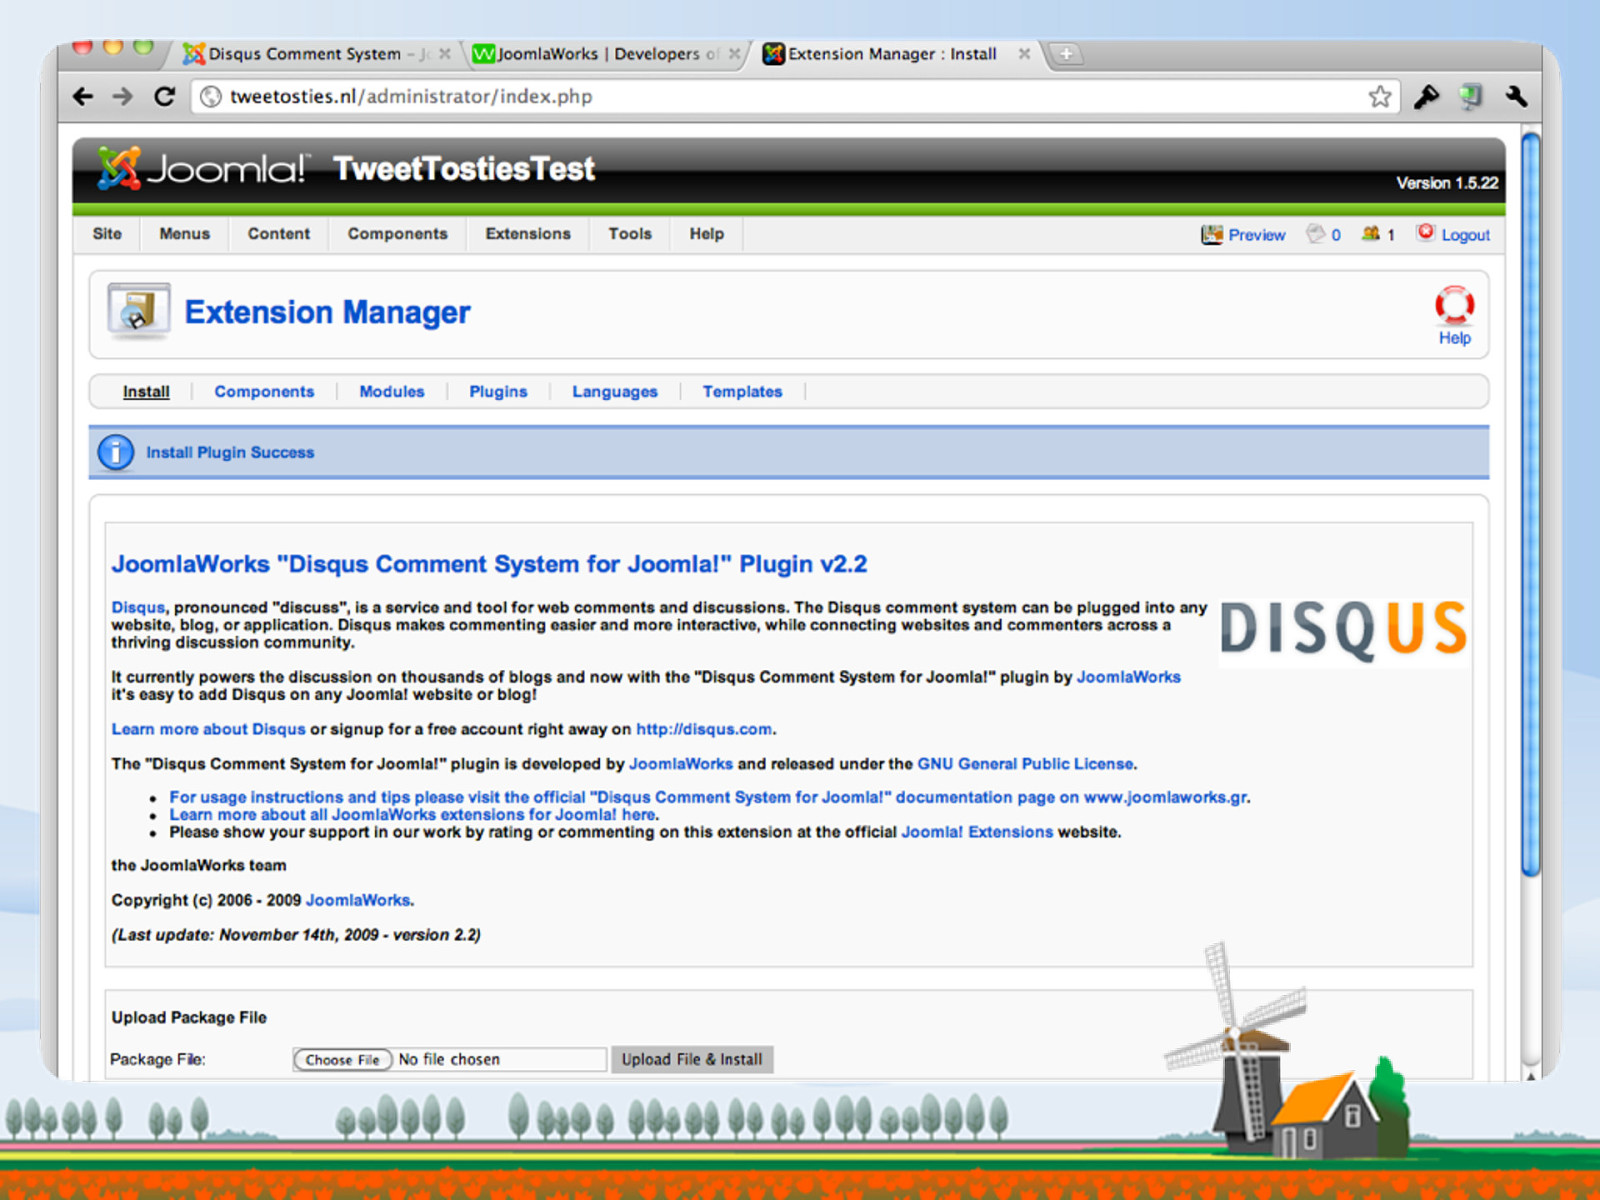Screen dimensions: 1600x1200
Task: Click the browser forward arrow
Action: (123, 96)
